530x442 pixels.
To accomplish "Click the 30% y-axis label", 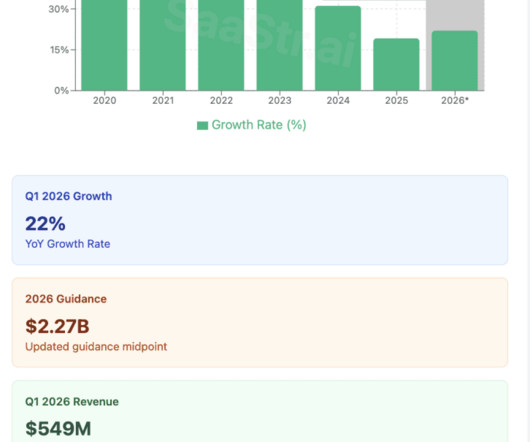I will [x=58, y=9].
